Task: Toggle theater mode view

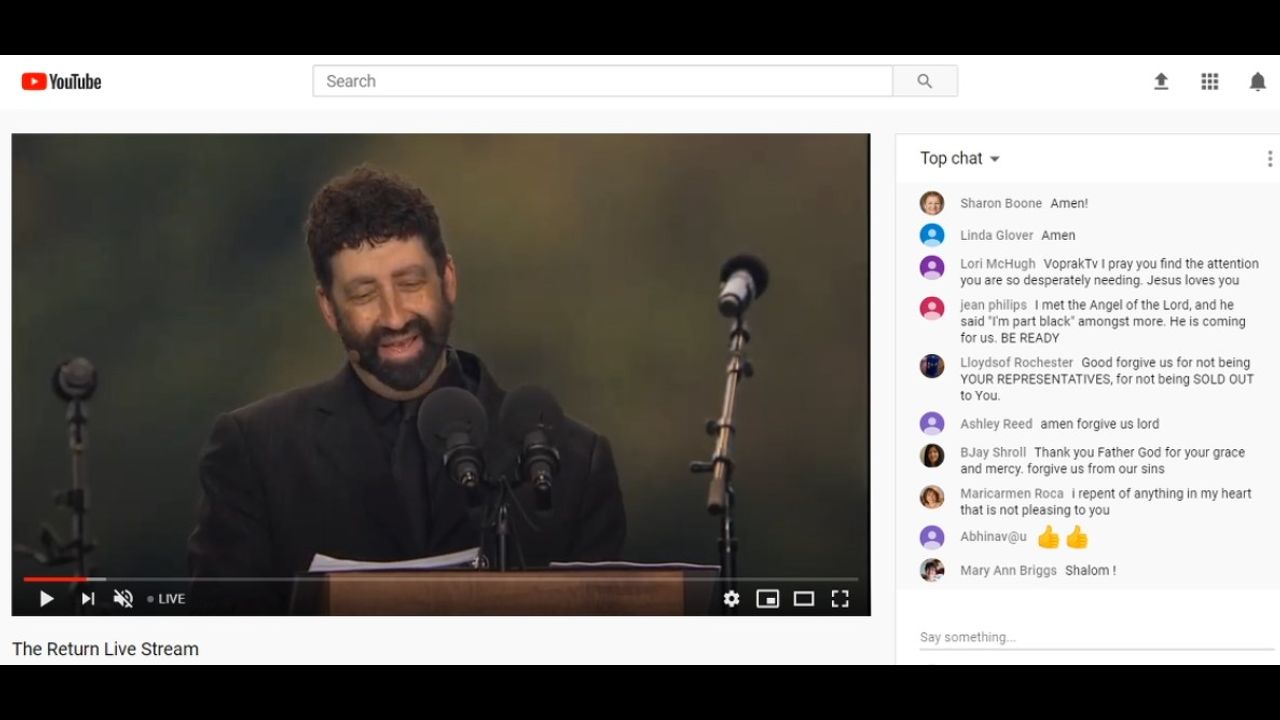Action: 803,599
